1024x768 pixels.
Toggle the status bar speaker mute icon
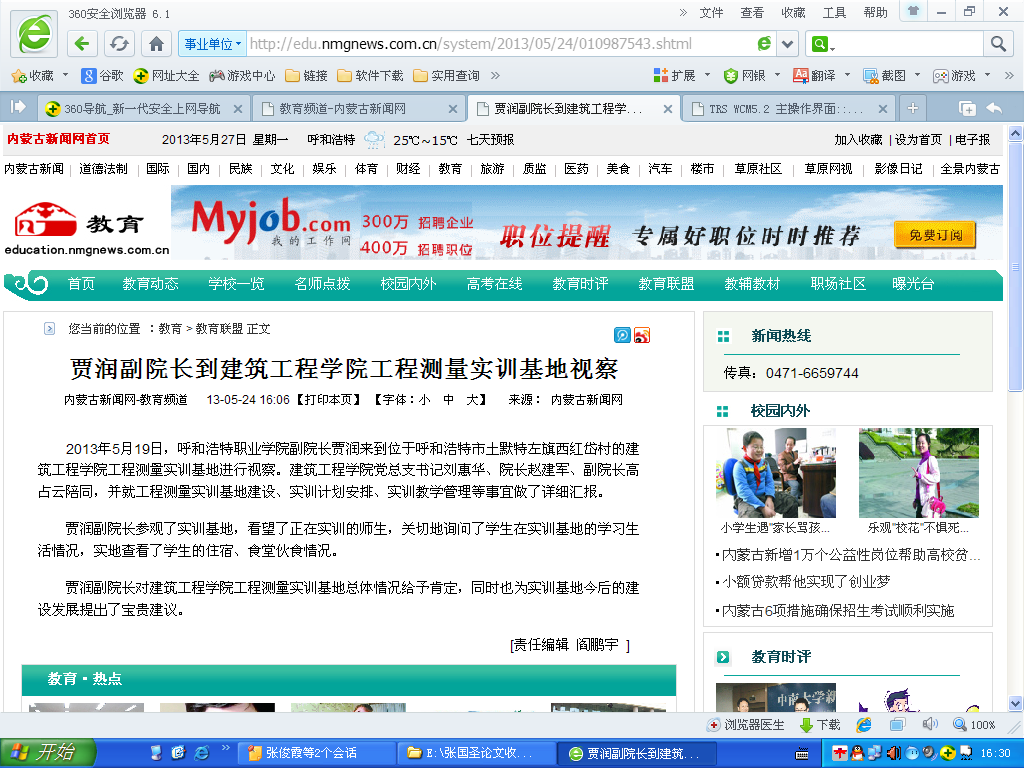click(929, 724)
